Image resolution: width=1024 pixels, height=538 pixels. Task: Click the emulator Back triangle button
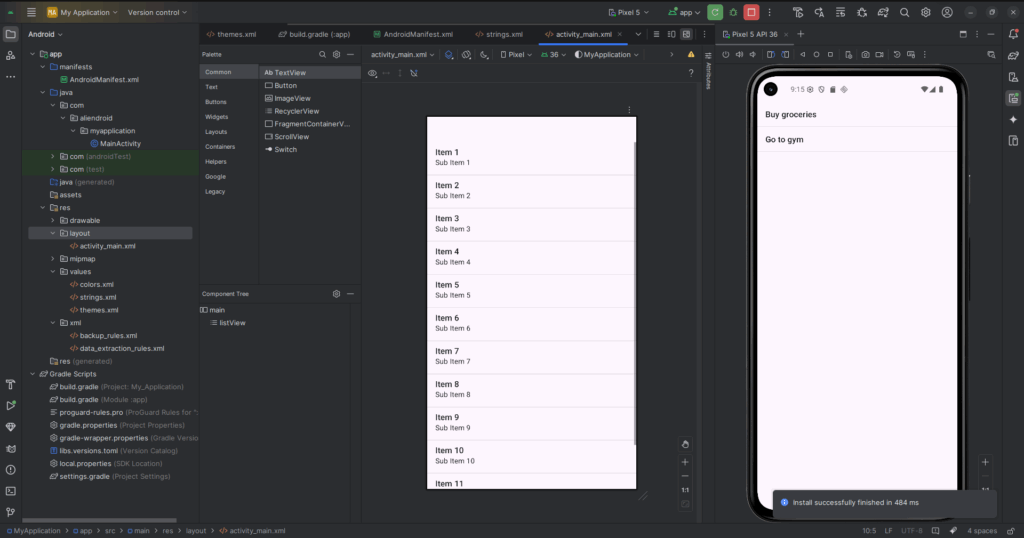click(803, 55)
